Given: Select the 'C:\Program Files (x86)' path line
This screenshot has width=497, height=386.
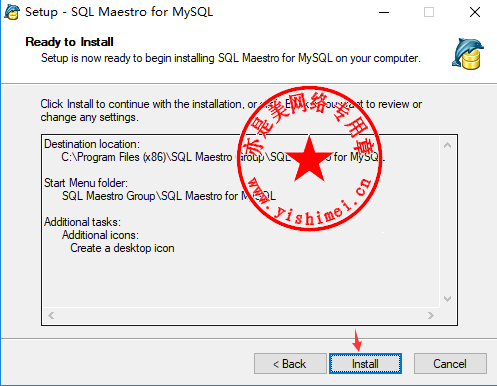Looking at the screenshot, I should 223,157.
